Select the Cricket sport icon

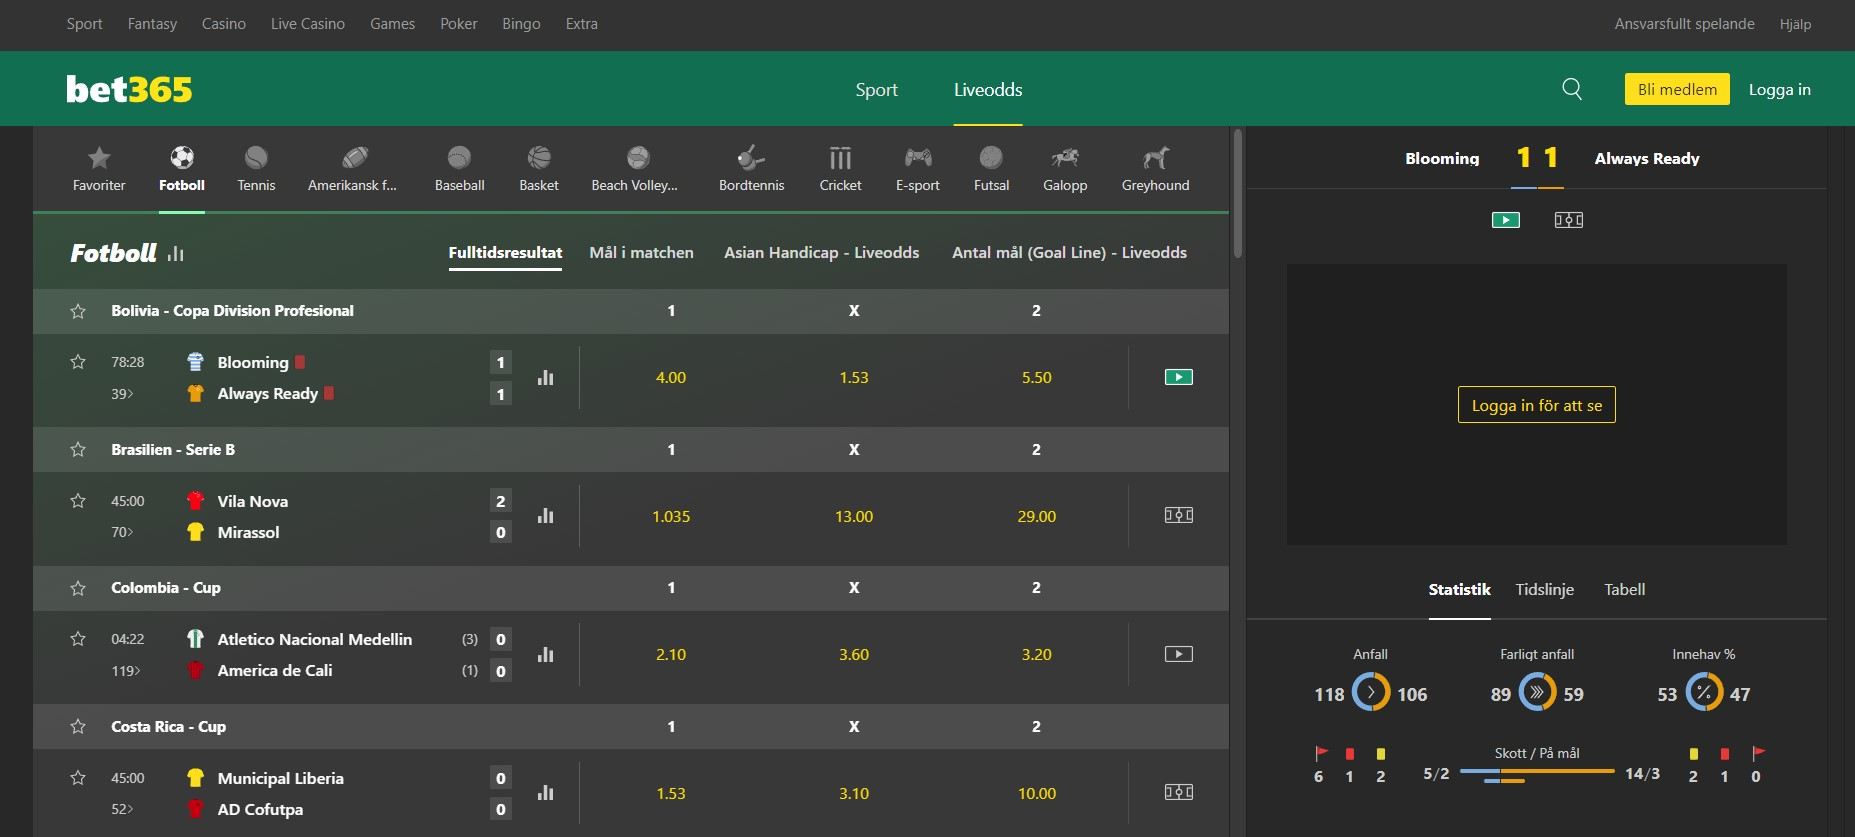(x=840, y=157)
